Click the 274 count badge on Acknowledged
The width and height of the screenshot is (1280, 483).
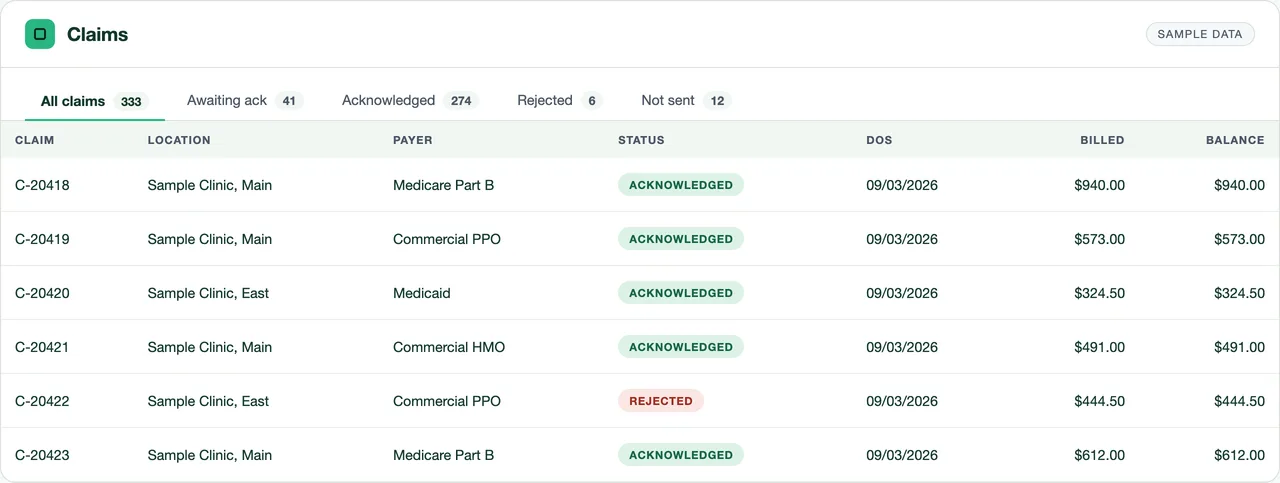pyautogui.click(x=461, y=101)
